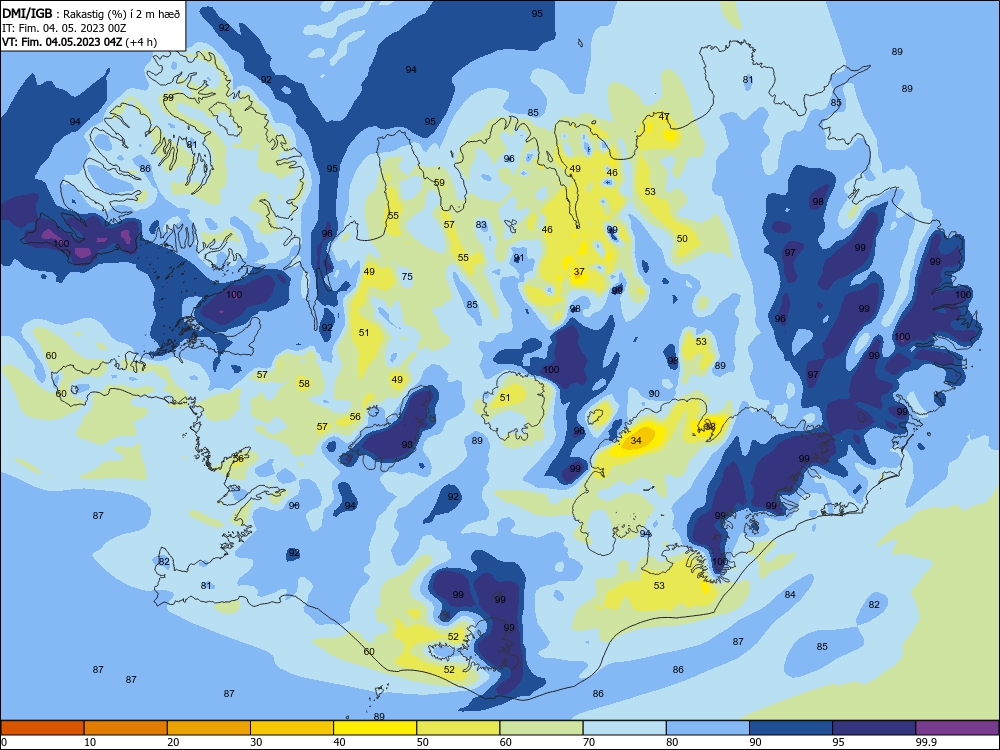Click the '37' humidity value on the map

click(578, 272)
